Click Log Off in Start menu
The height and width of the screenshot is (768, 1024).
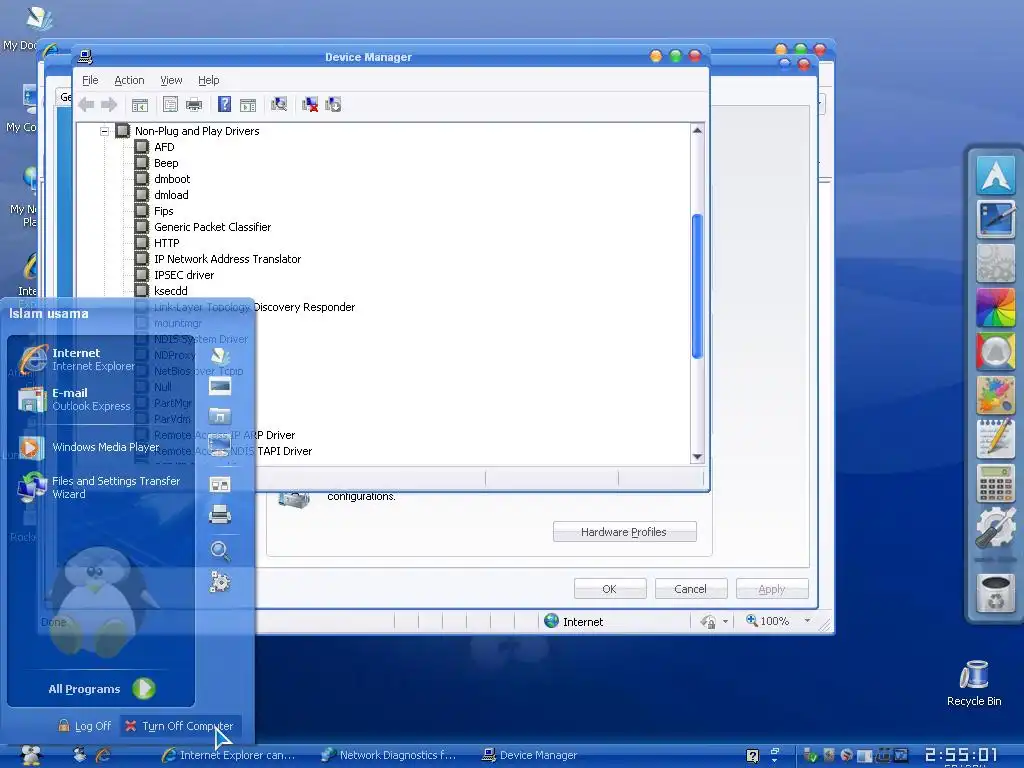click(x=84, y=726)
